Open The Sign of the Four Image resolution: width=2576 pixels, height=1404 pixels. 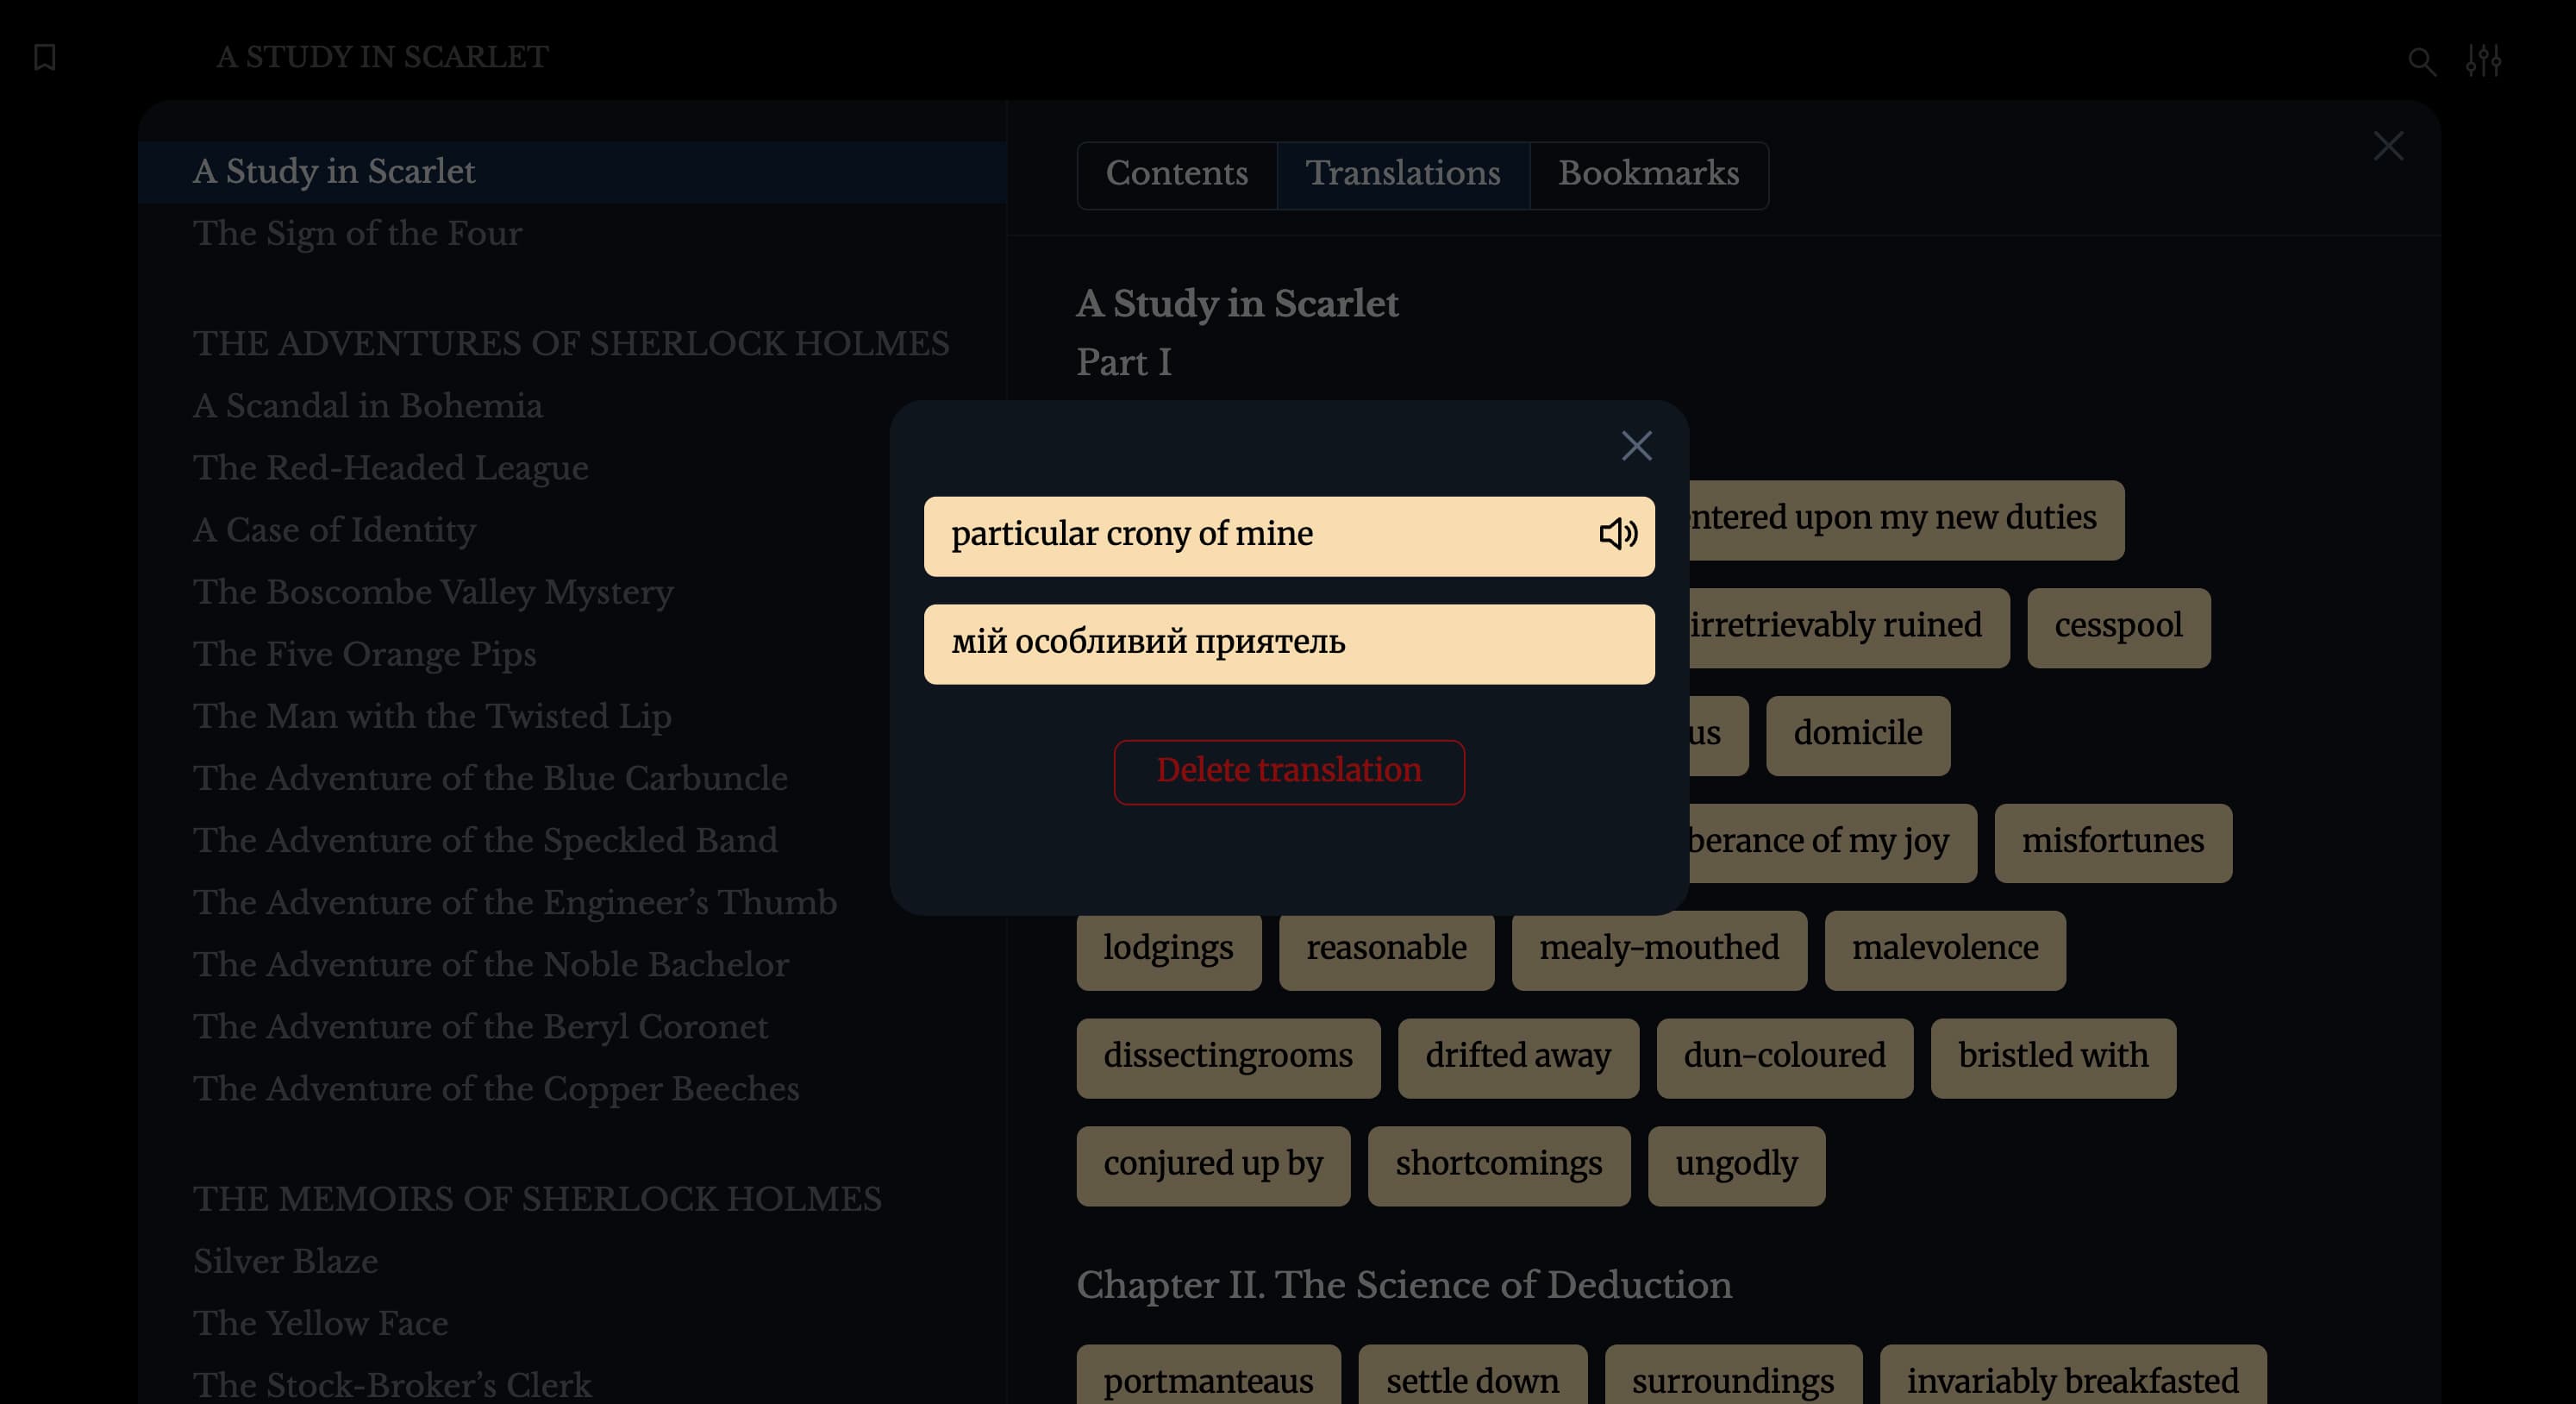(357, 234)
